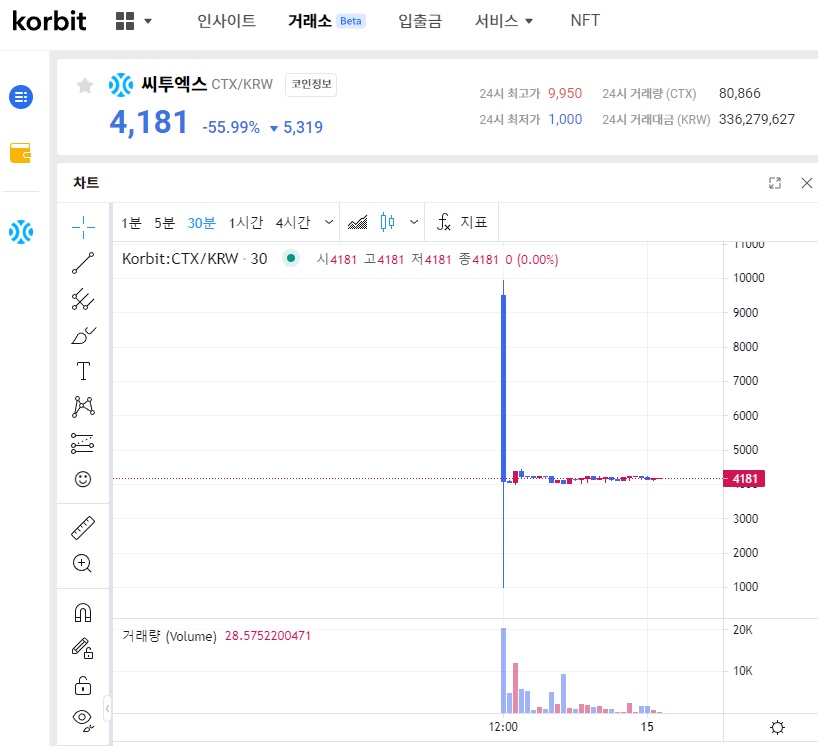Click the tall blue candlestick at 12:00

[x=503, y=388]
